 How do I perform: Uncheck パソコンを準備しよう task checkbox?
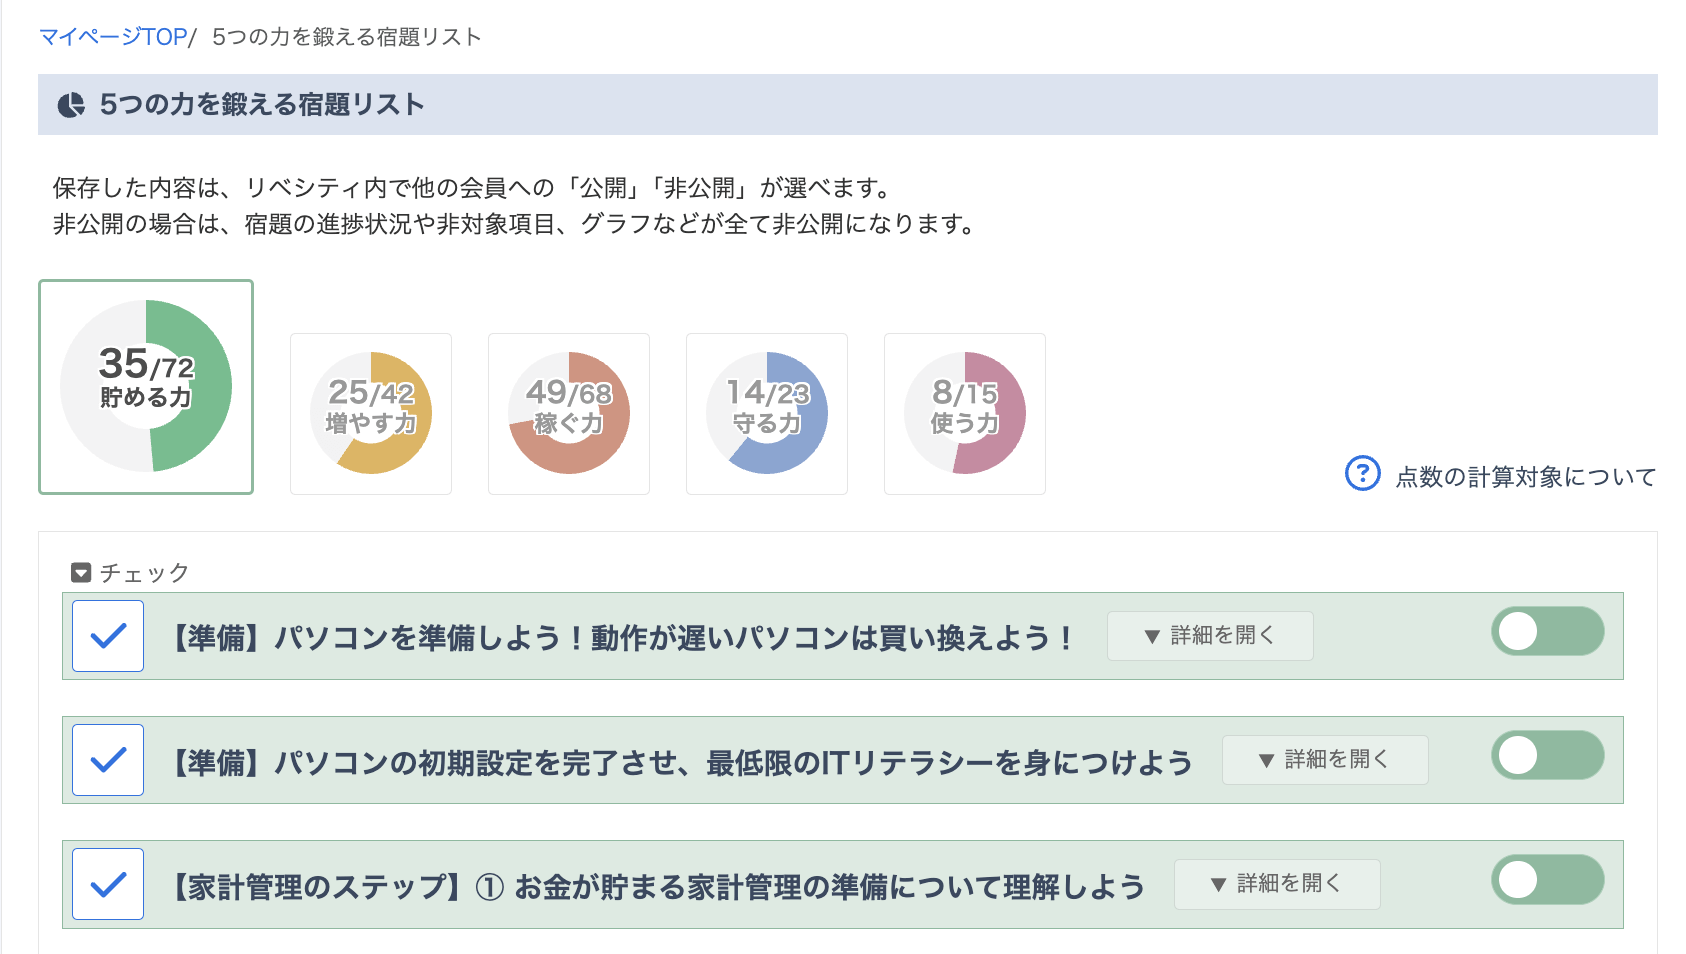108,636
